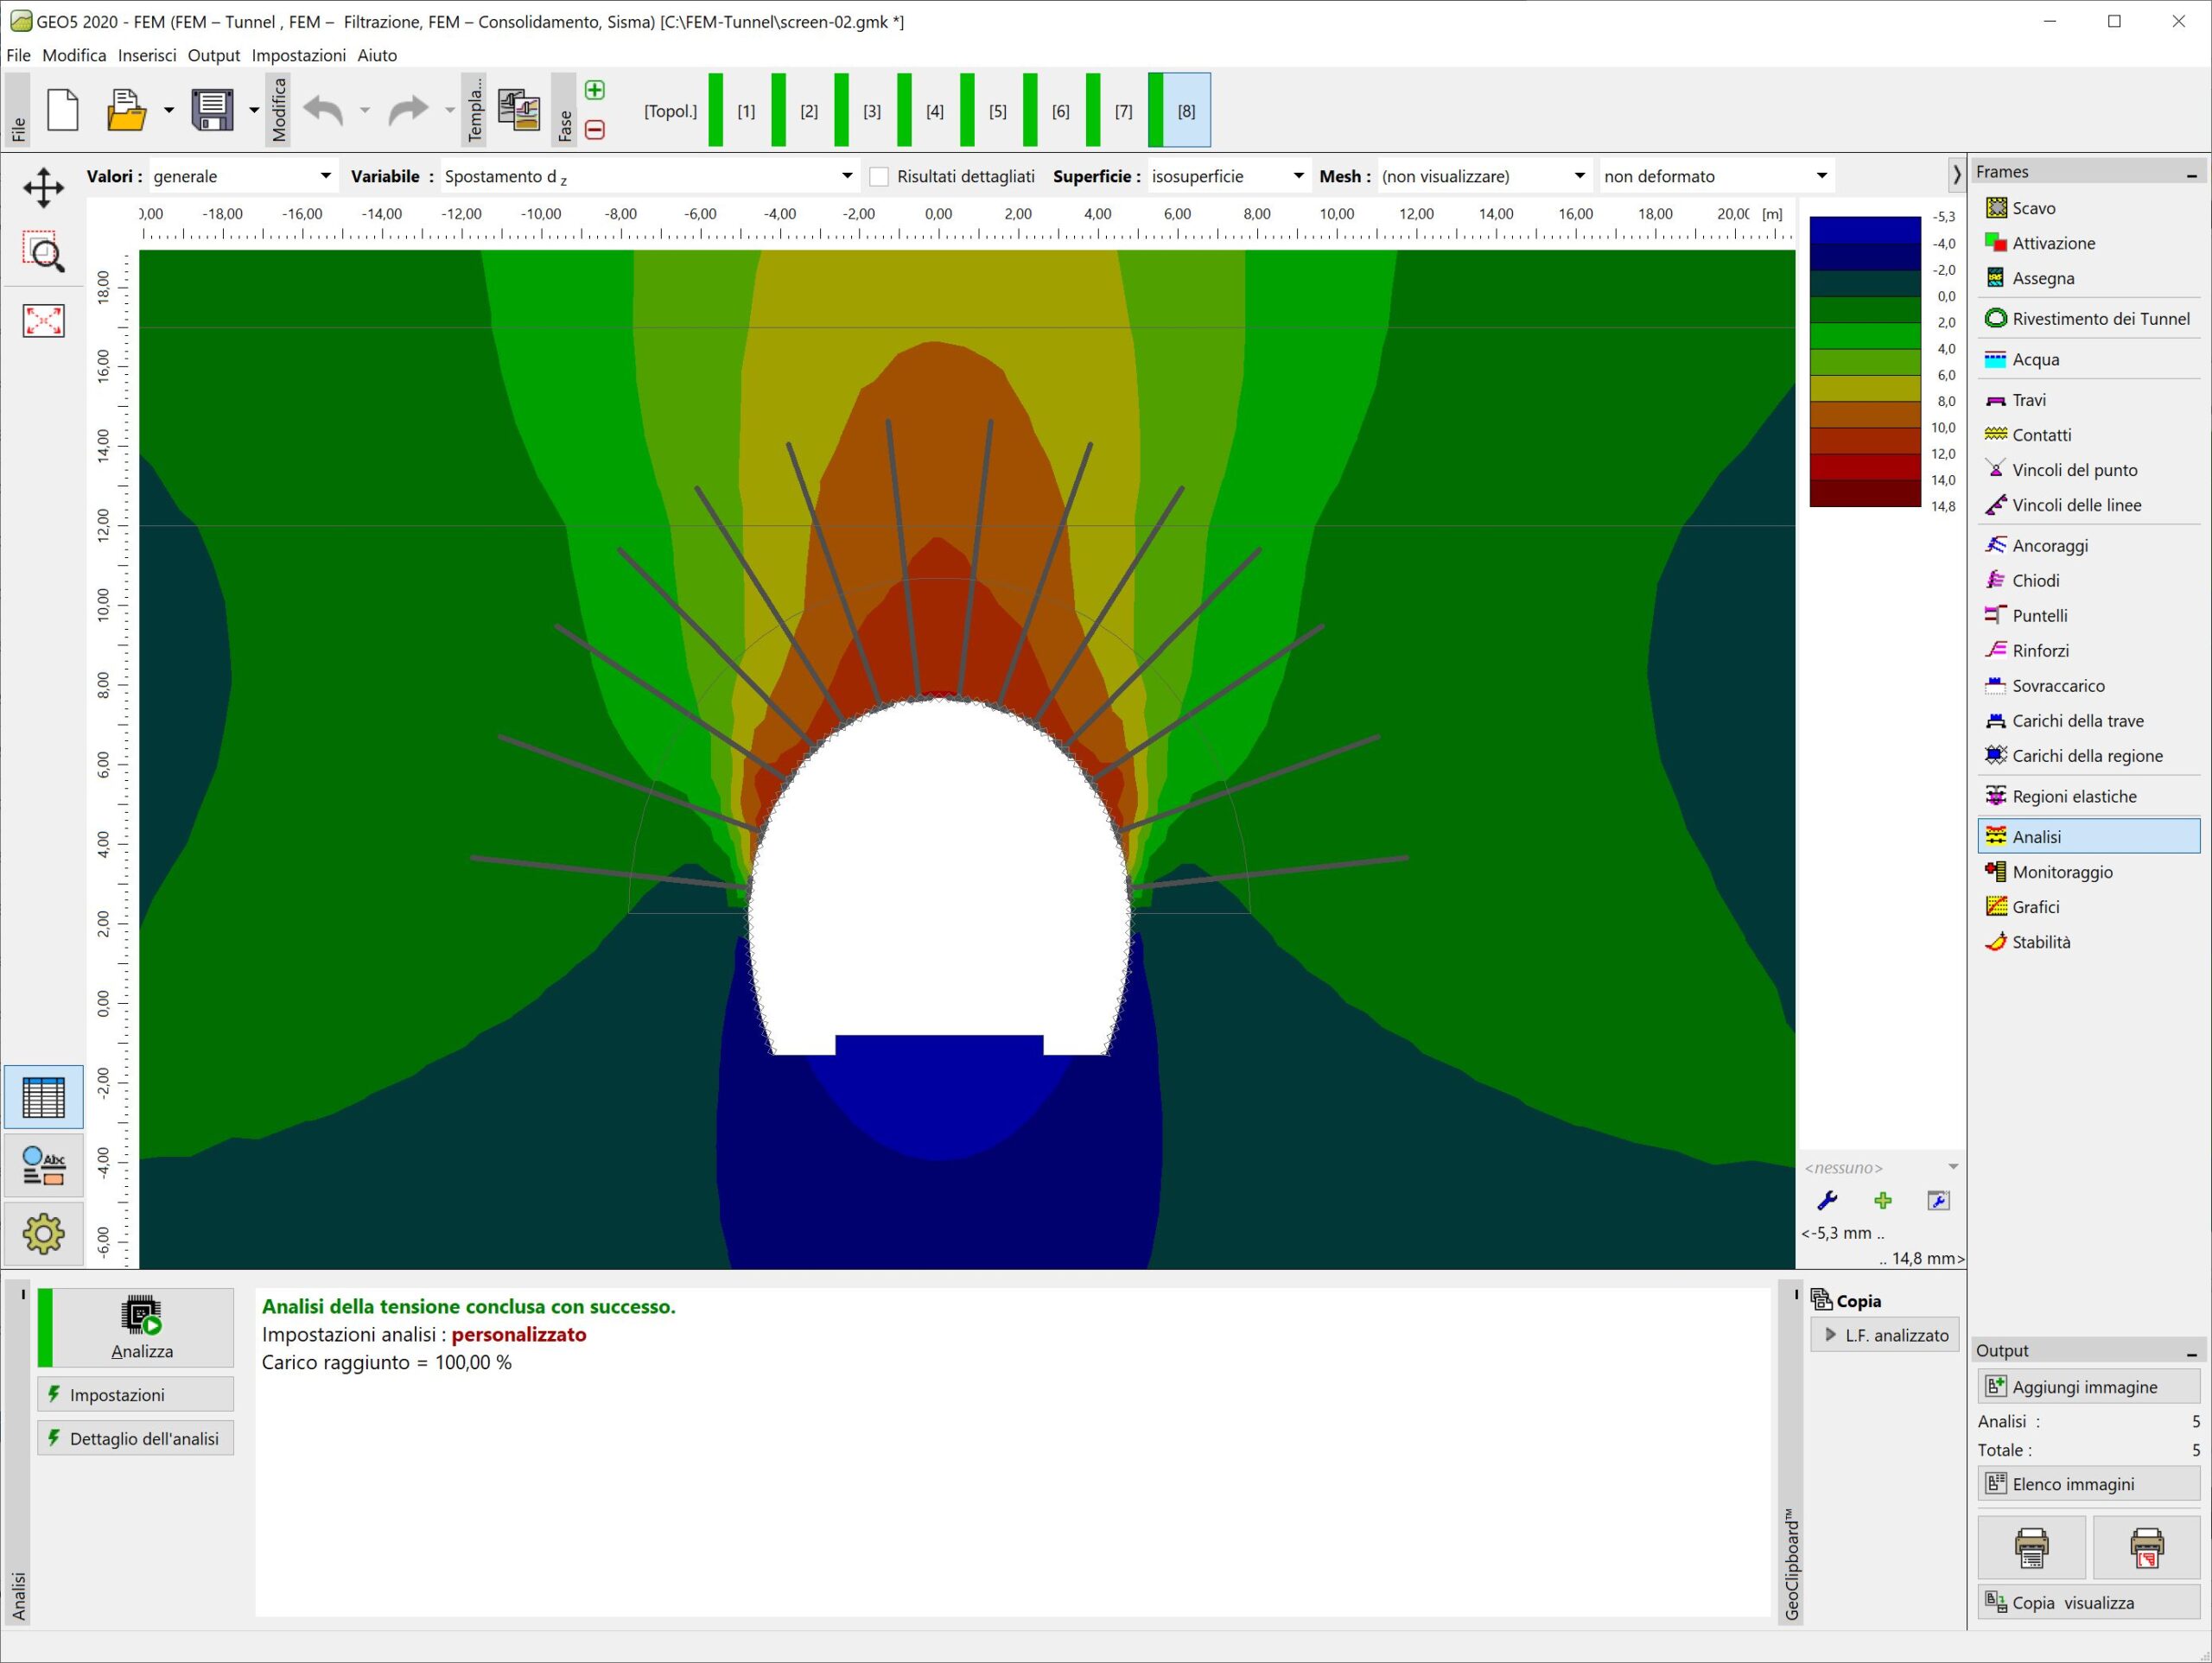Click the fit-to-window zoom extents icon
This screenshot has height=1663, width=2212.
coord(43,321)
